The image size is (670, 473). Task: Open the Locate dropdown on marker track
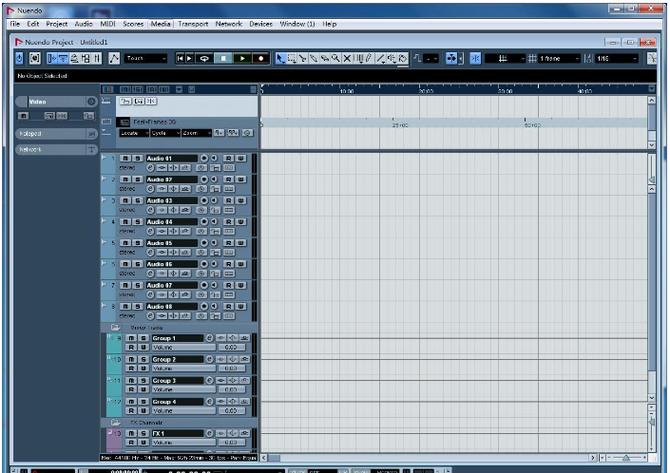[x=134, y=133]
